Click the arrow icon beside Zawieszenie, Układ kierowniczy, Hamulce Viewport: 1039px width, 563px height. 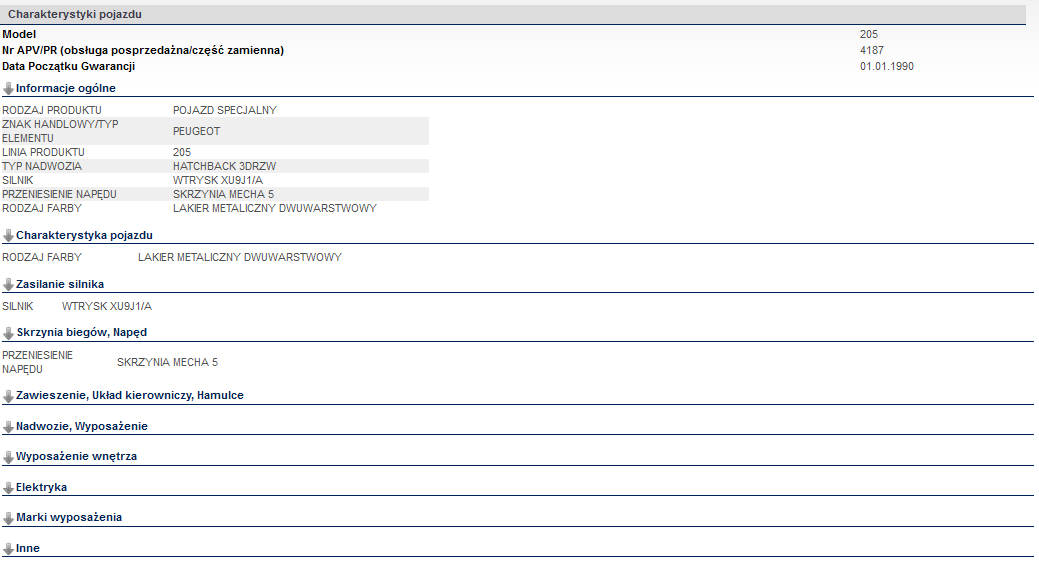8,396
